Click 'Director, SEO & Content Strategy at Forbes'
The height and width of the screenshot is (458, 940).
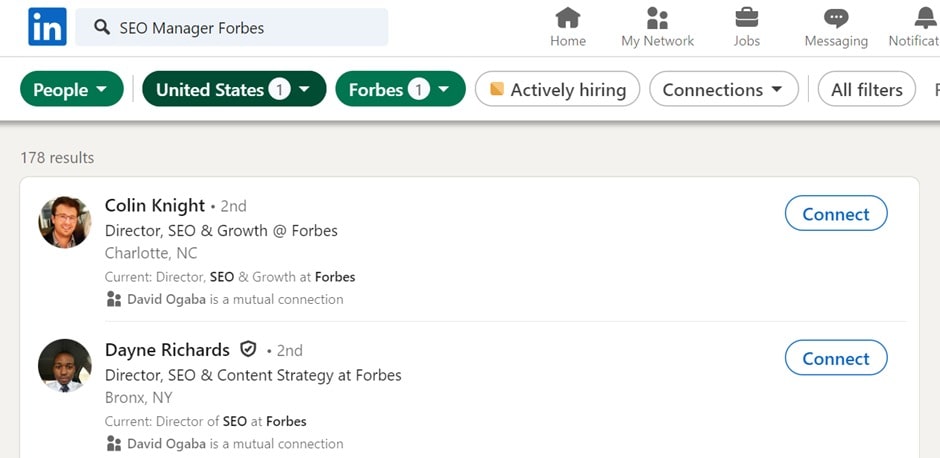pos(253,375)
